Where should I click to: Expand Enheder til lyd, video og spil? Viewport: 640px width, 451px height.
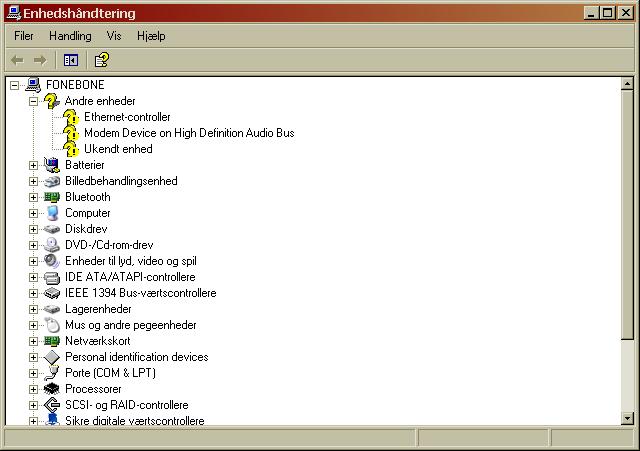click(33, 261)
